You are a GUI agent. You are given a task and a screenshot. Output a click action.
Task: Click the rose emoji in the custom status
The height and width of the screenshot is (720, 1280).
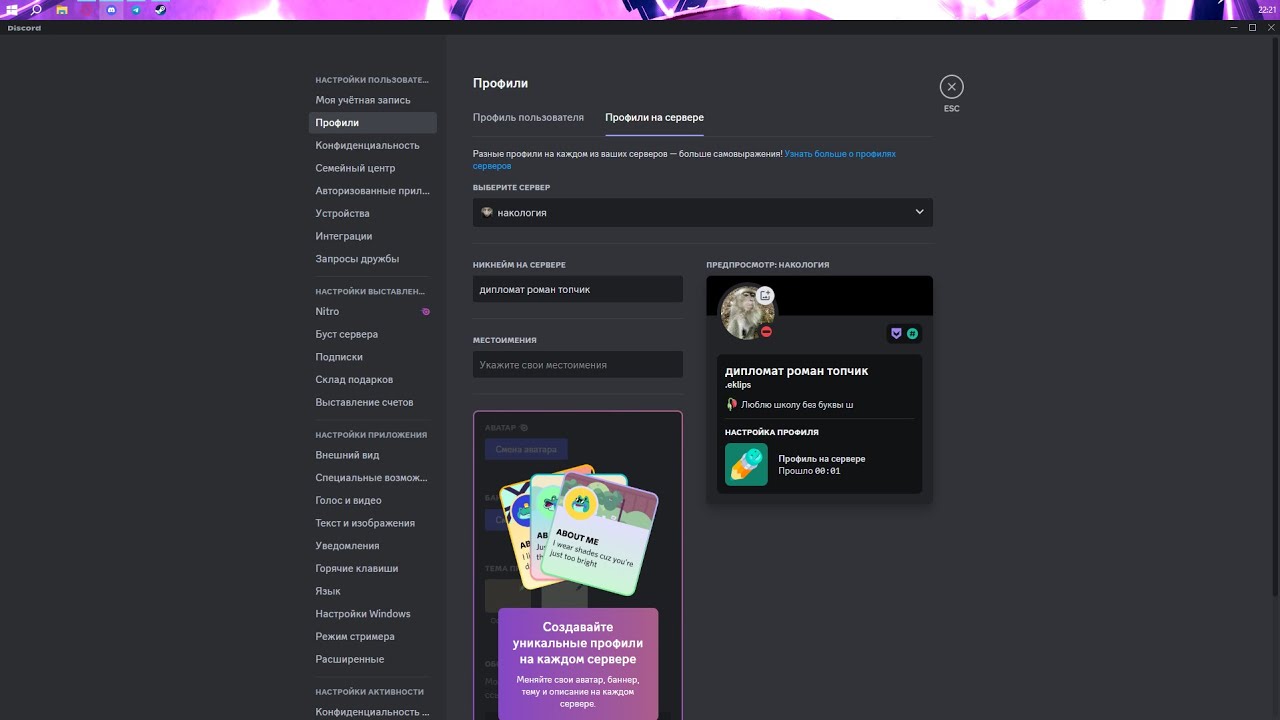point(731,405)
